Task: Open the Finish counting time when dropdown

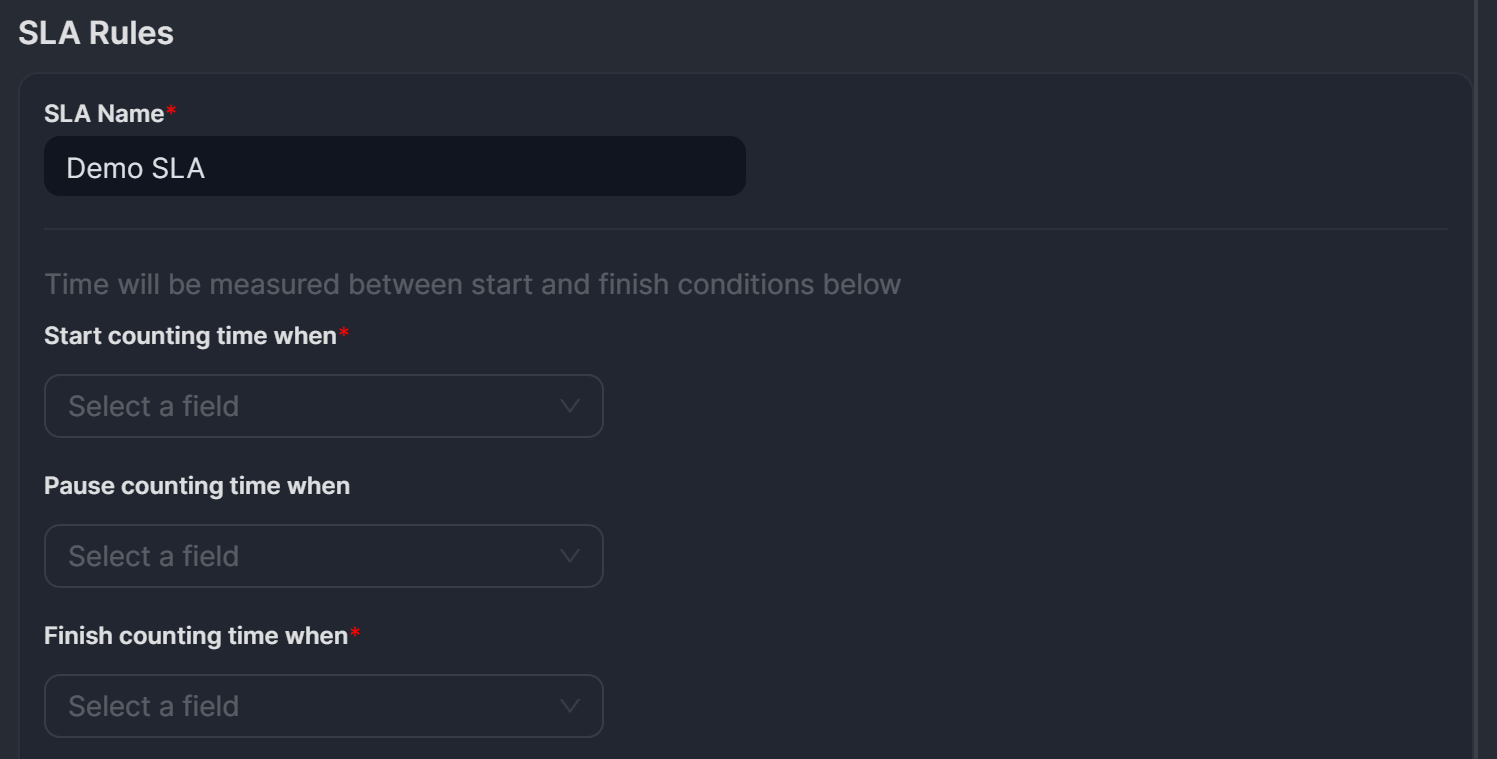Action: [323, 706]
